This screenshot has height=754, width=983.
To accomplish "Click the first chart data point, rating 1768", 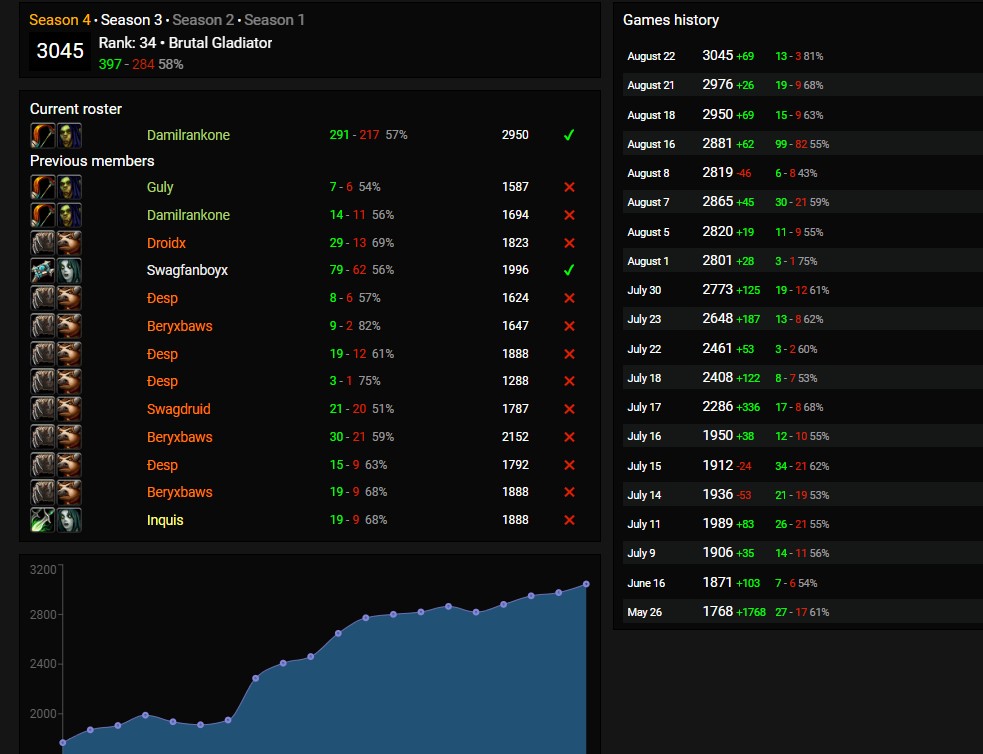I will (x=63, y=743).
